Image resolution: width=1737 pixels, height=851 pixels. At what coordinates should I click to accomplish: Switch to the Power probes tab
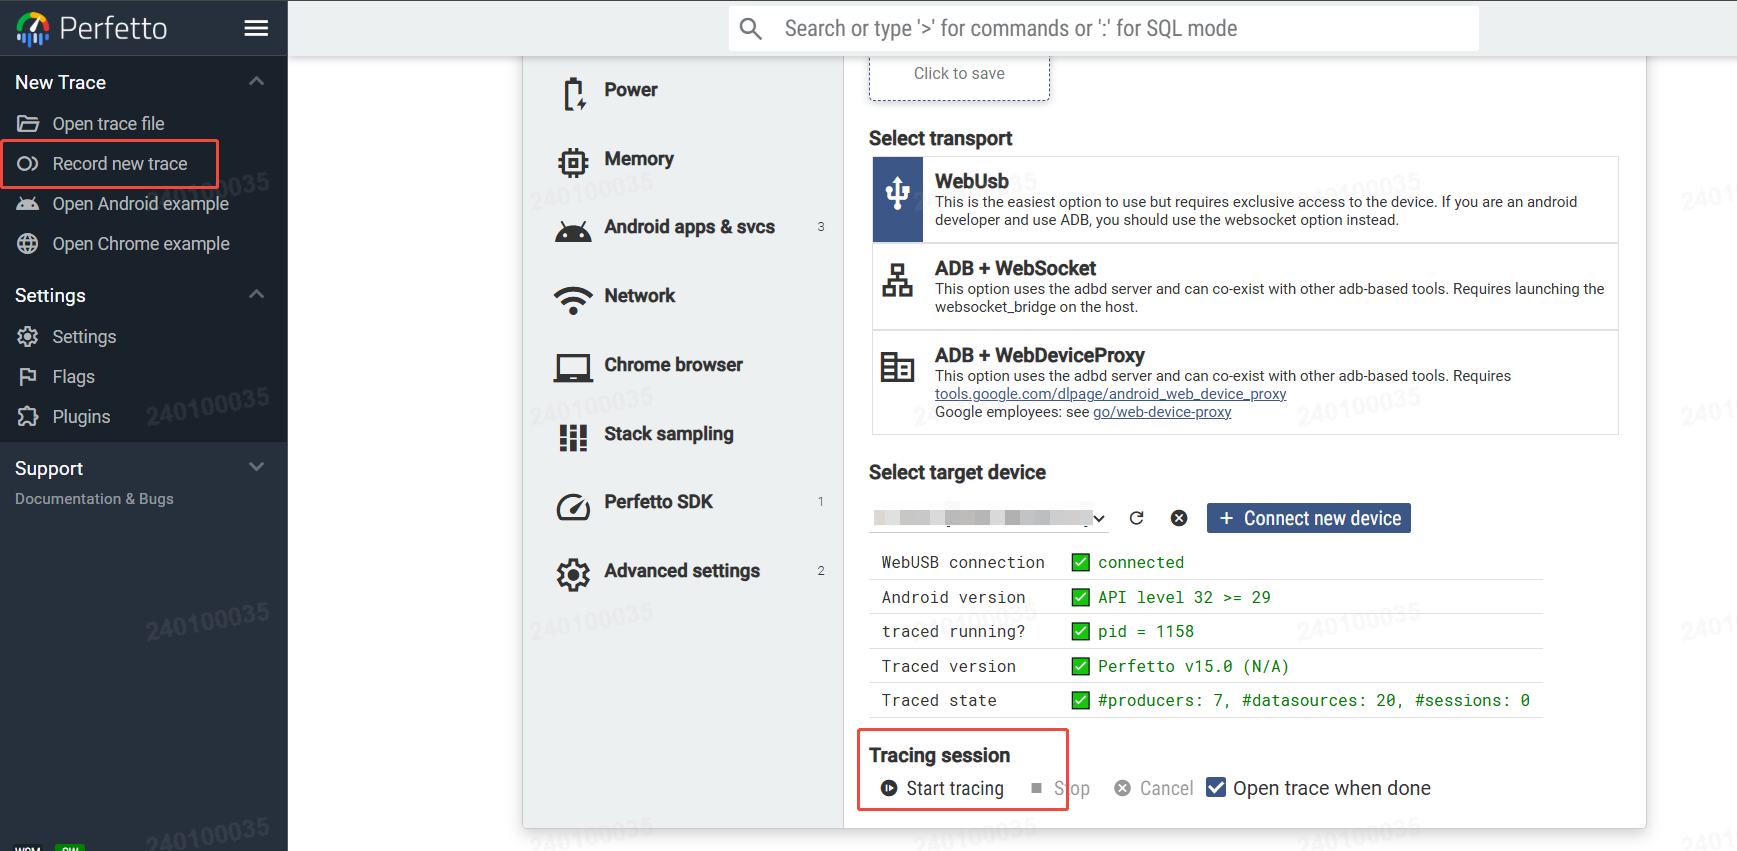[x=683, y=94]
